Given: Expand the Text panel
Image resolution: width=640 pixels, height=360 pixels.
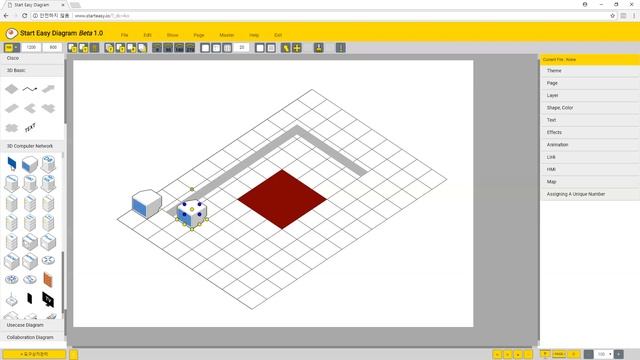Looking at the screenshot, I should click(x=590, y=120).
